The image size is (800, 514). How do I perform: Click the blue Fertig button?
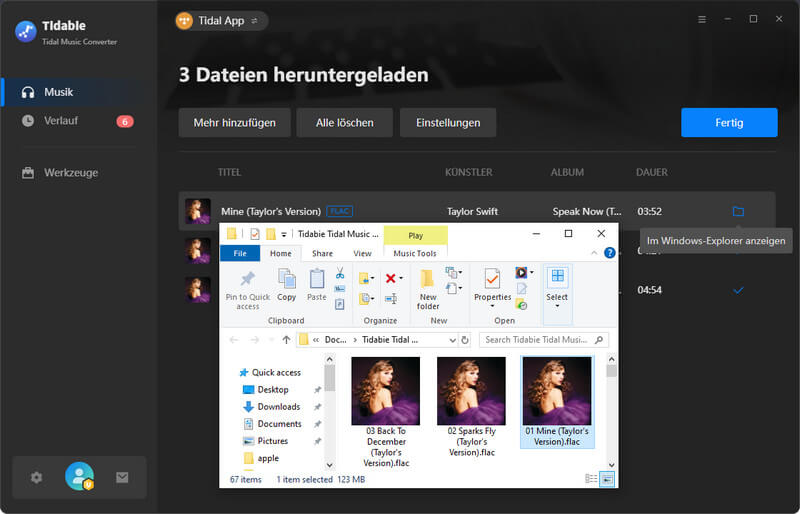pyautogui.click(x=729, y=123)
